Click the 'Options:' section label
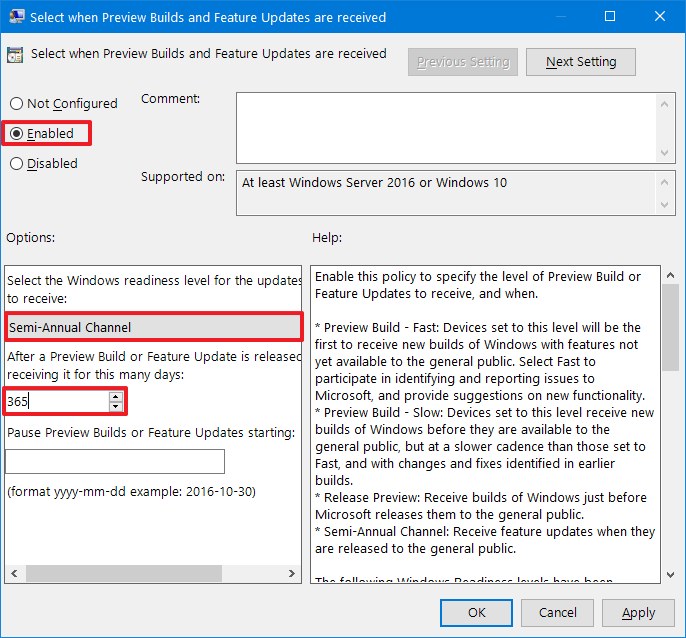 [x=31, y=238]
